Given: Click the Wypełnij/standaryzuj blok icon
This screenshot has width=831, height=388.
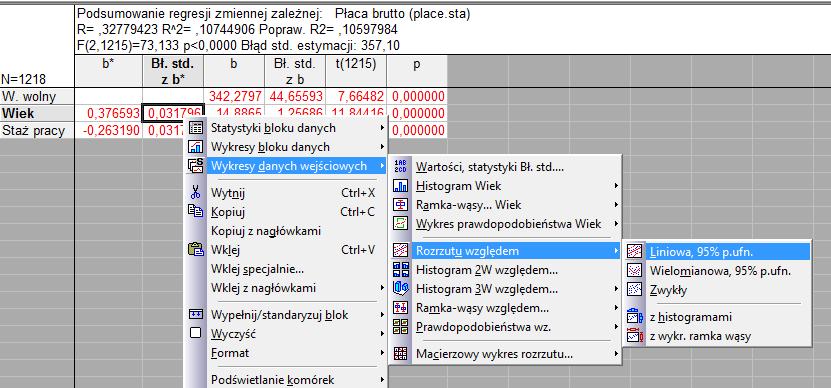Looking at the screenshot, I should pos(196,314).
